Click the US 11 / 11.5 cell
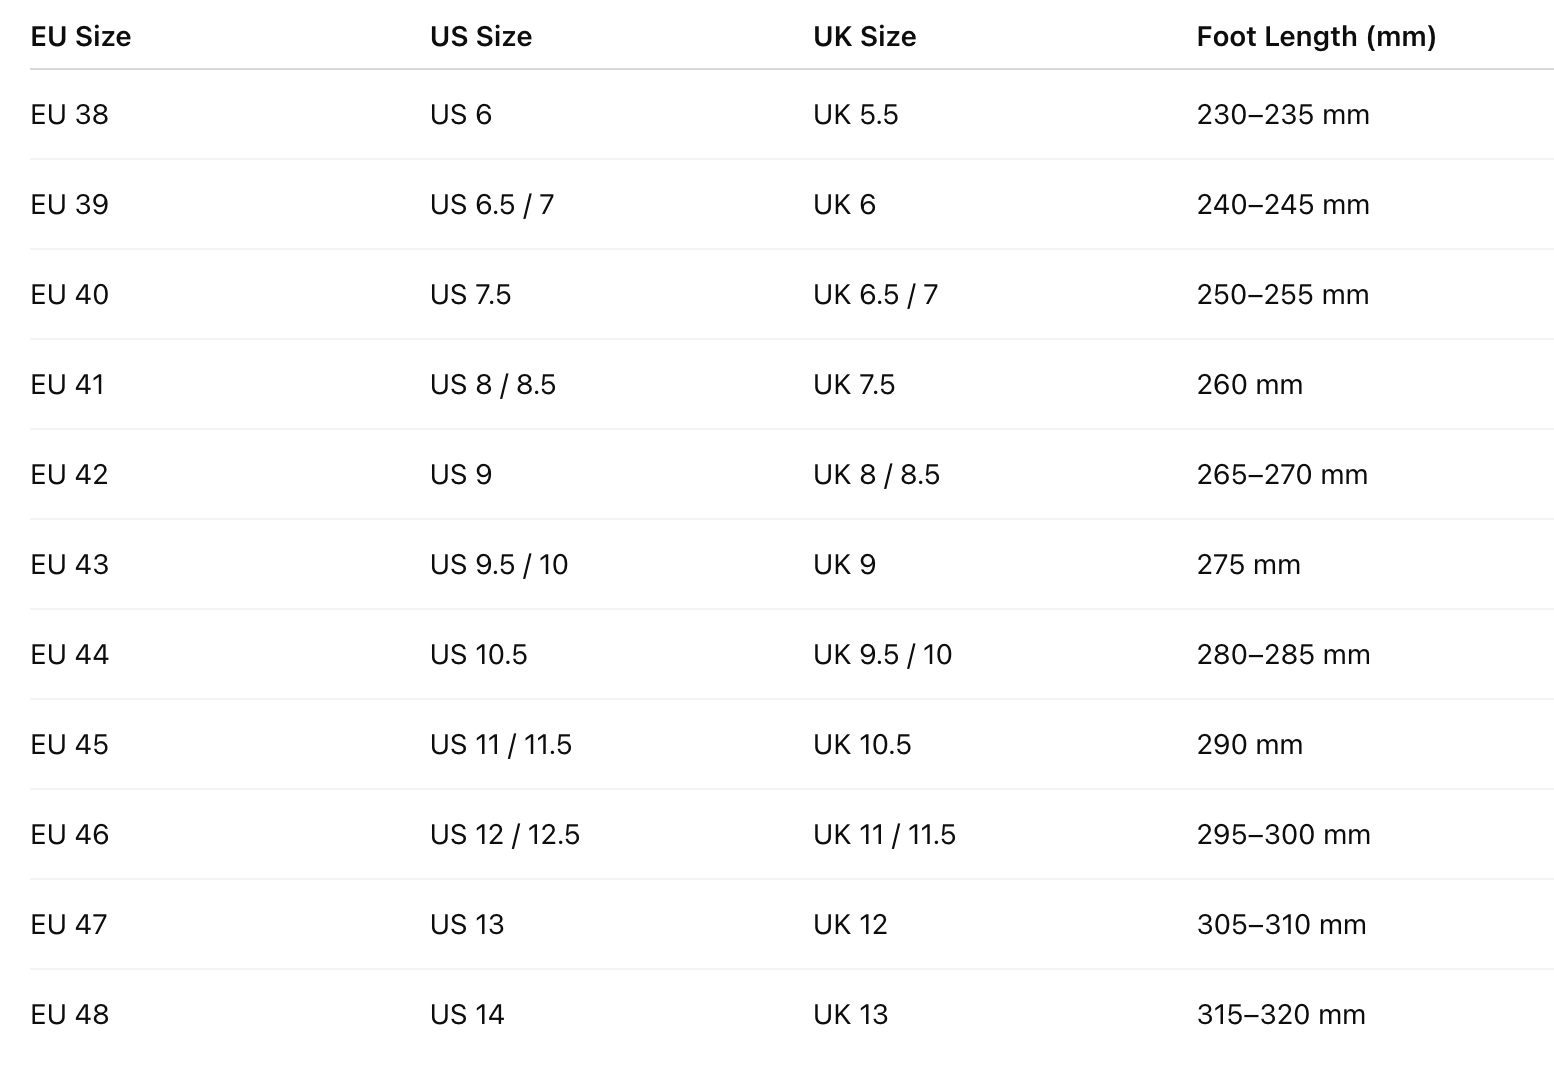The image size is (1554, 1078). (501, 745)
